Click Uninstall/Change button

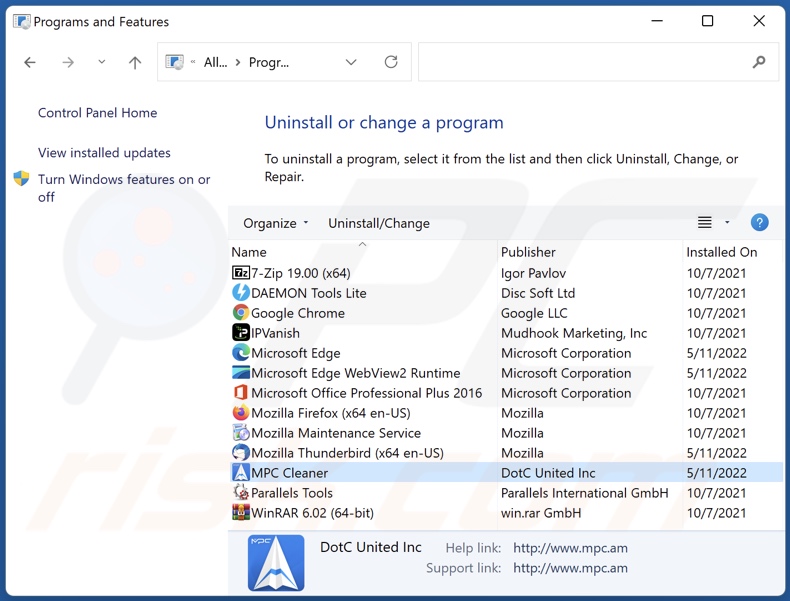click(379, 223)
